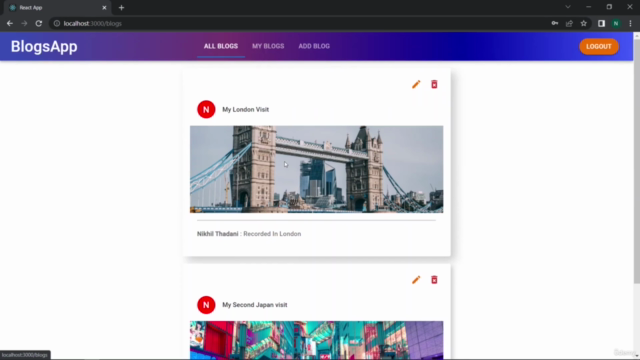View site information icon in address bar
The height and width of the screenshot is (360, 640).
(x=57, y=24)
